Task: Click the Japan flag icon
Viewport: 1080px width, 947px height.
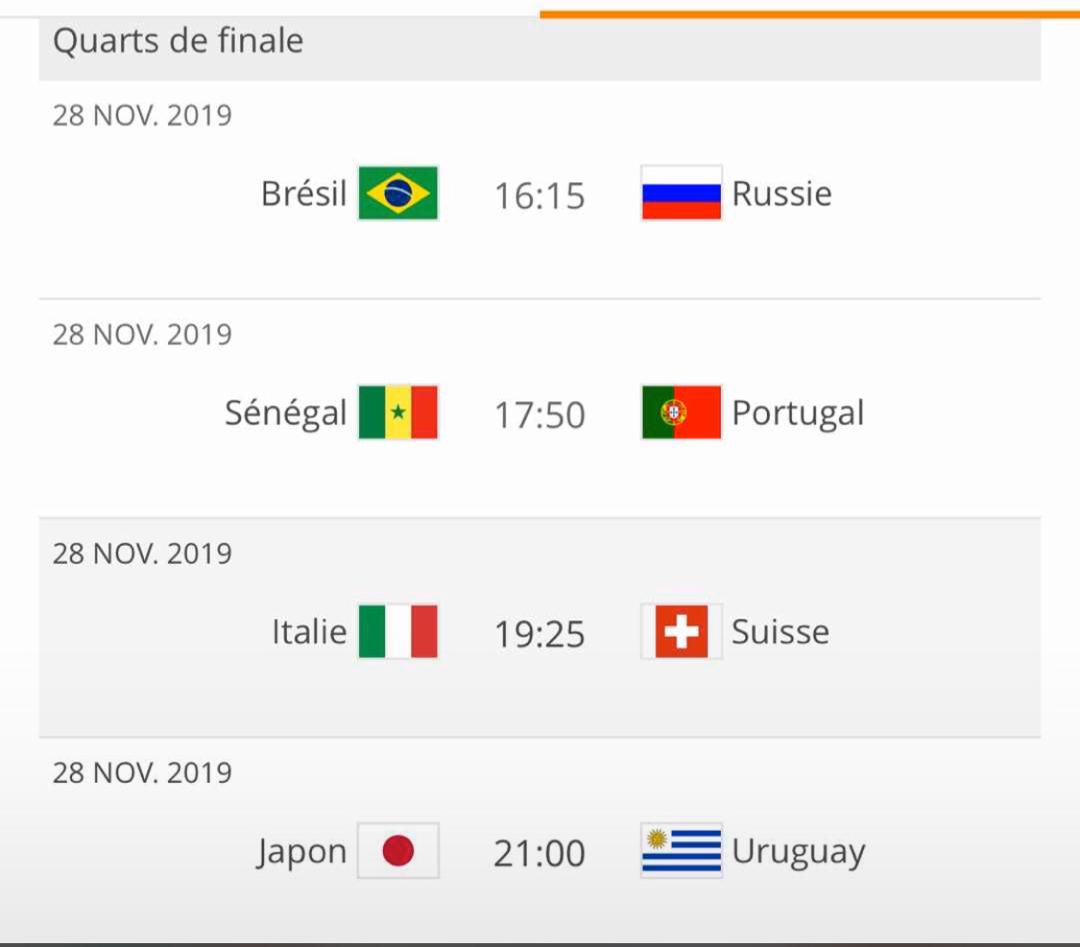Action: click(x=398, y=850)
